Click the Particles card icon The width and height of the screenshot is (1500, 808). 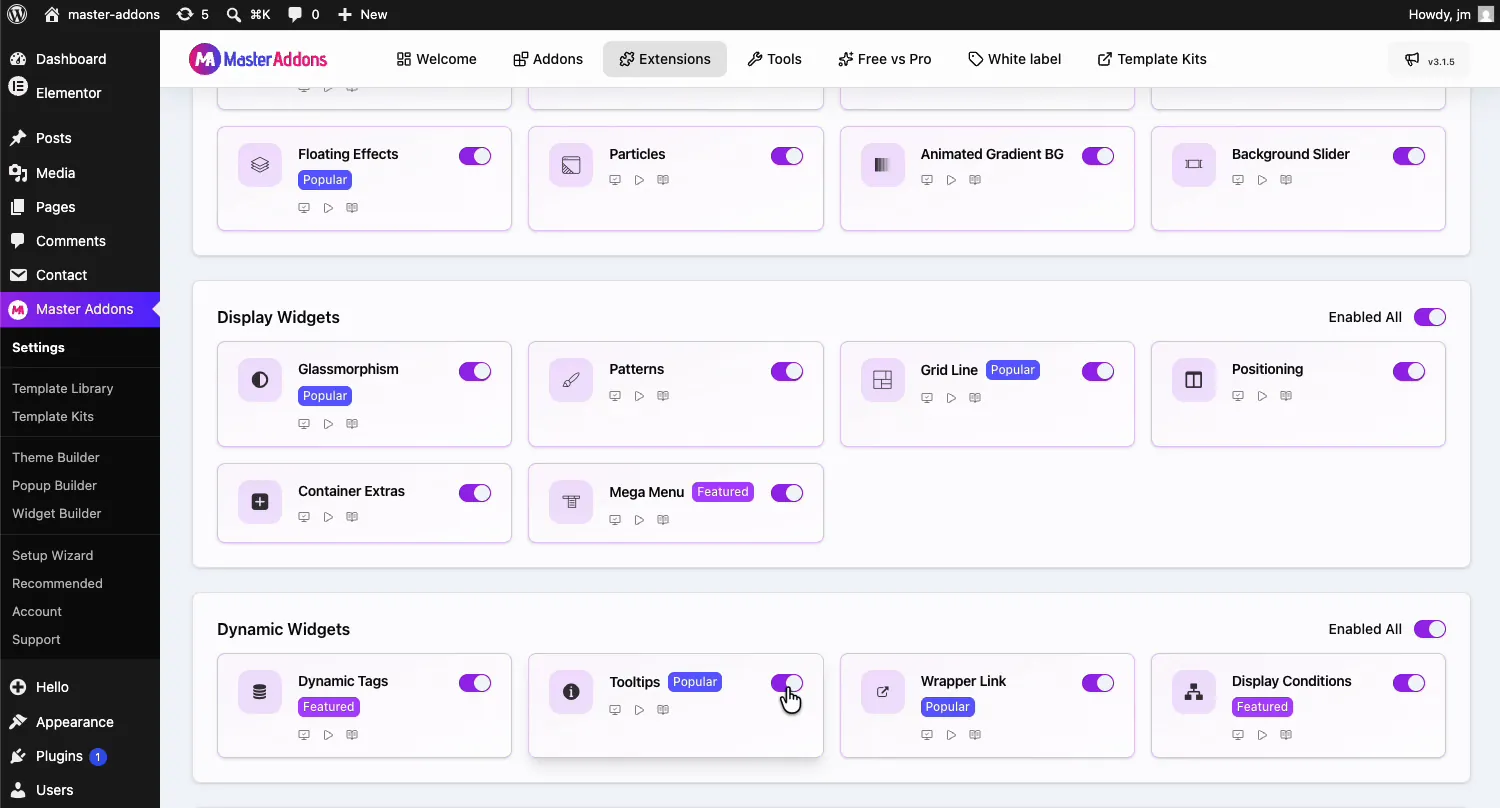[x=571, y=165]
